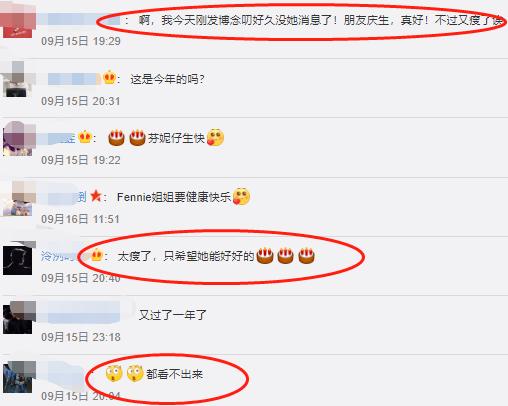Click the comment text "这是今年的吗?"
The image size is (508, 406).
(168, 79)
